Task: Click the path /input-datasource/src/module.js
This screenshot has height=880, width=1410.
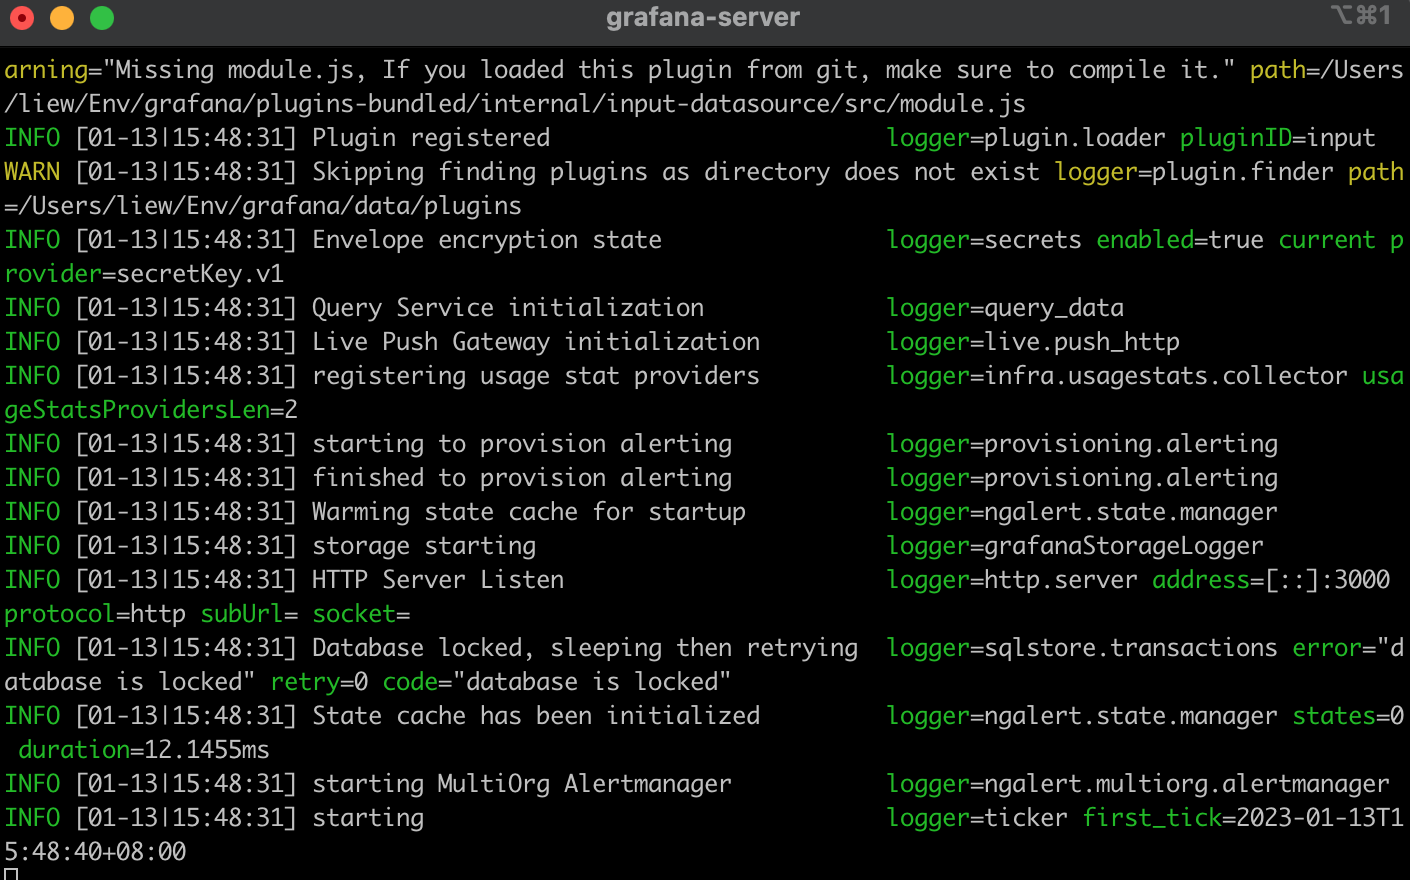Action: point(816,104)
